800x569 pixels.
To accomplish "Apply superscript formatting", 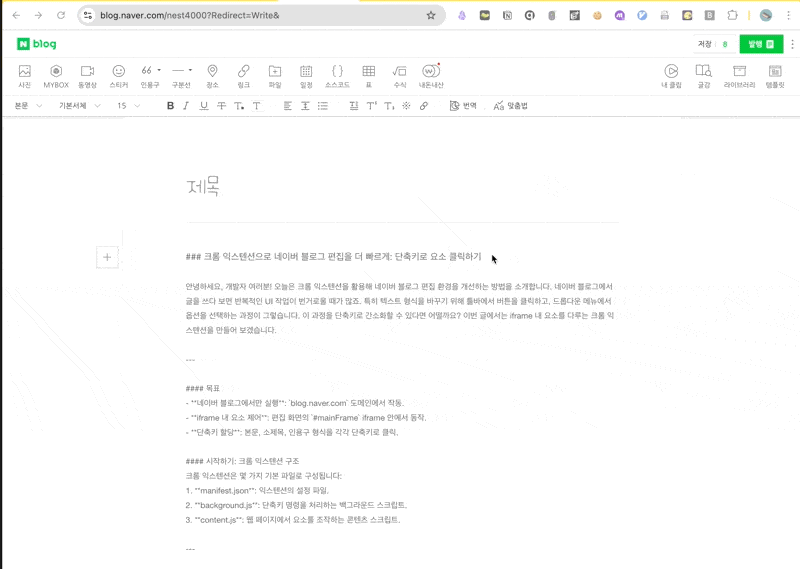I will (x=371, y=106).
